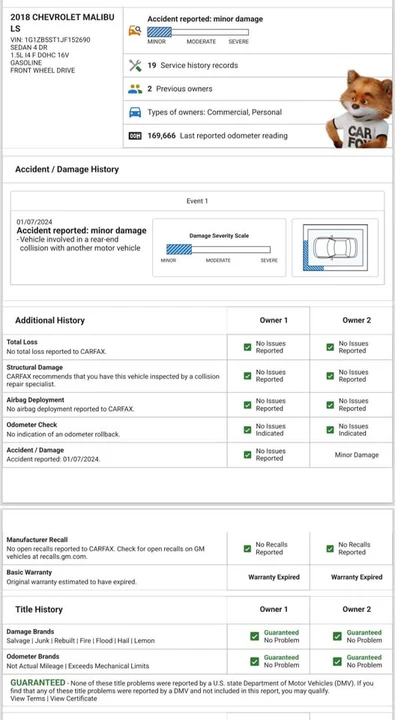Click Owner 2 column header in Title History

356,609
